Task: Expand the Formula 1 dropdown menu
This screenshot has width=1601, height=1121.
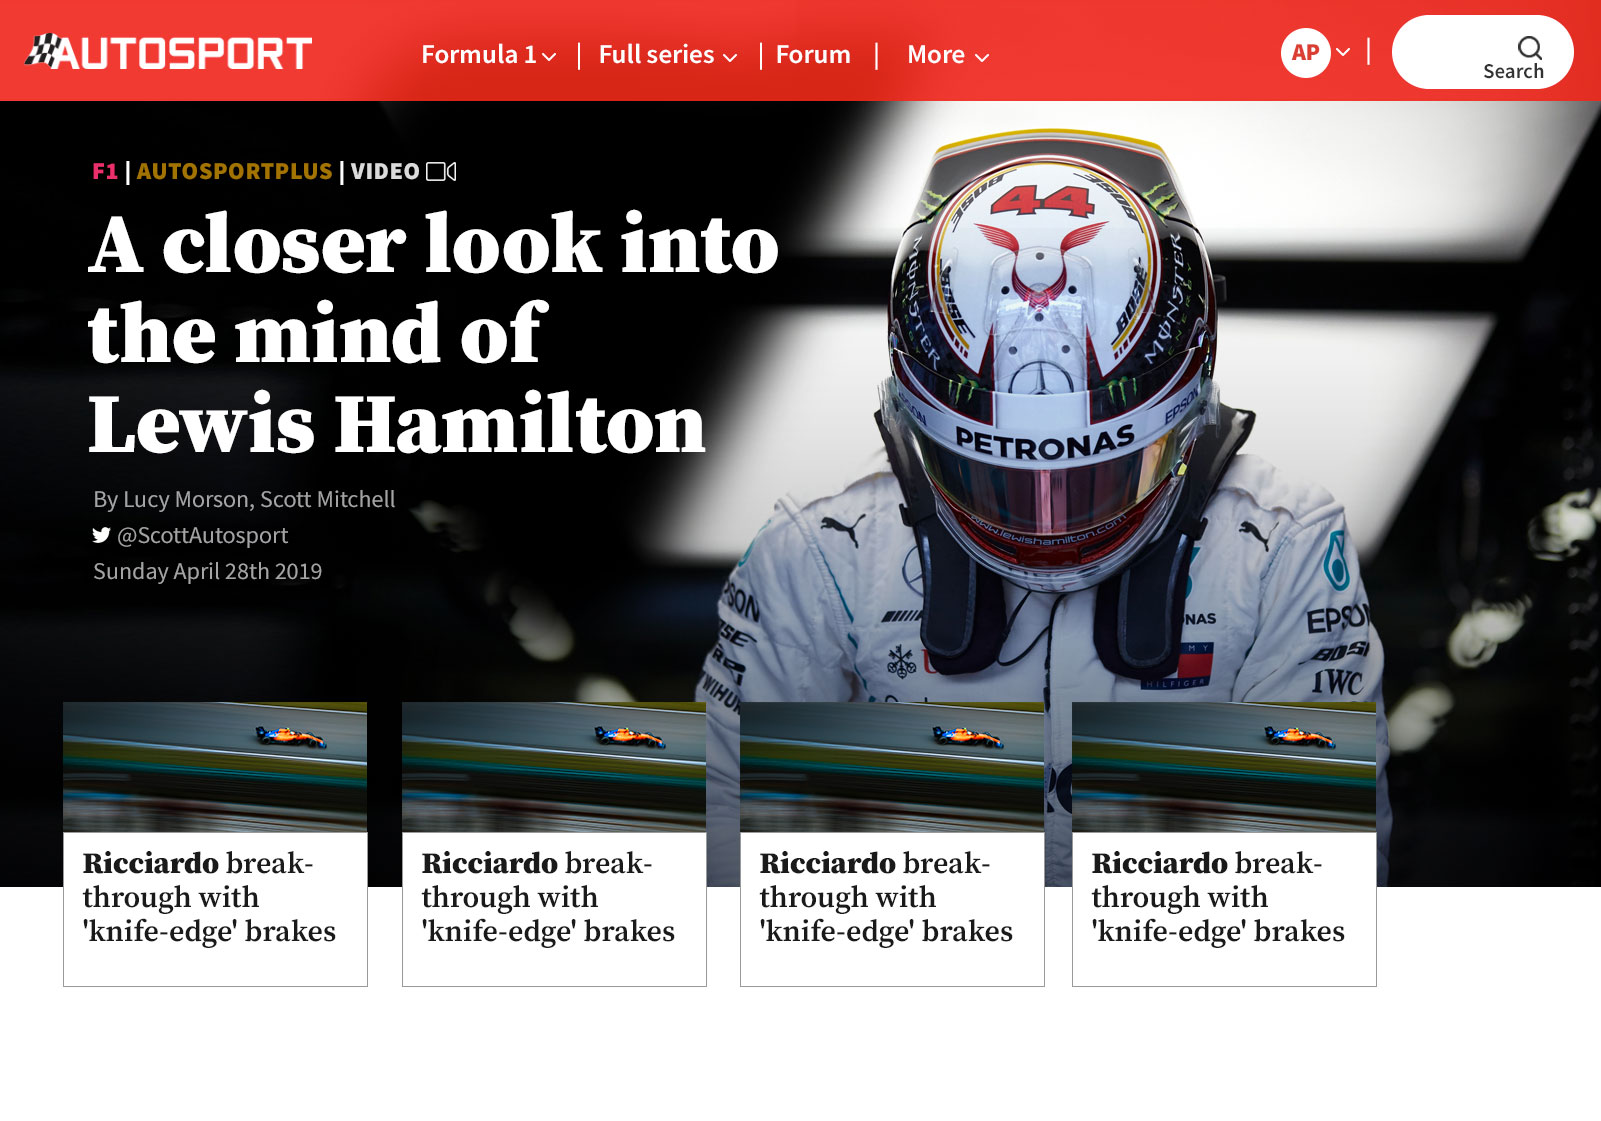Action: (x=488, y=55)
